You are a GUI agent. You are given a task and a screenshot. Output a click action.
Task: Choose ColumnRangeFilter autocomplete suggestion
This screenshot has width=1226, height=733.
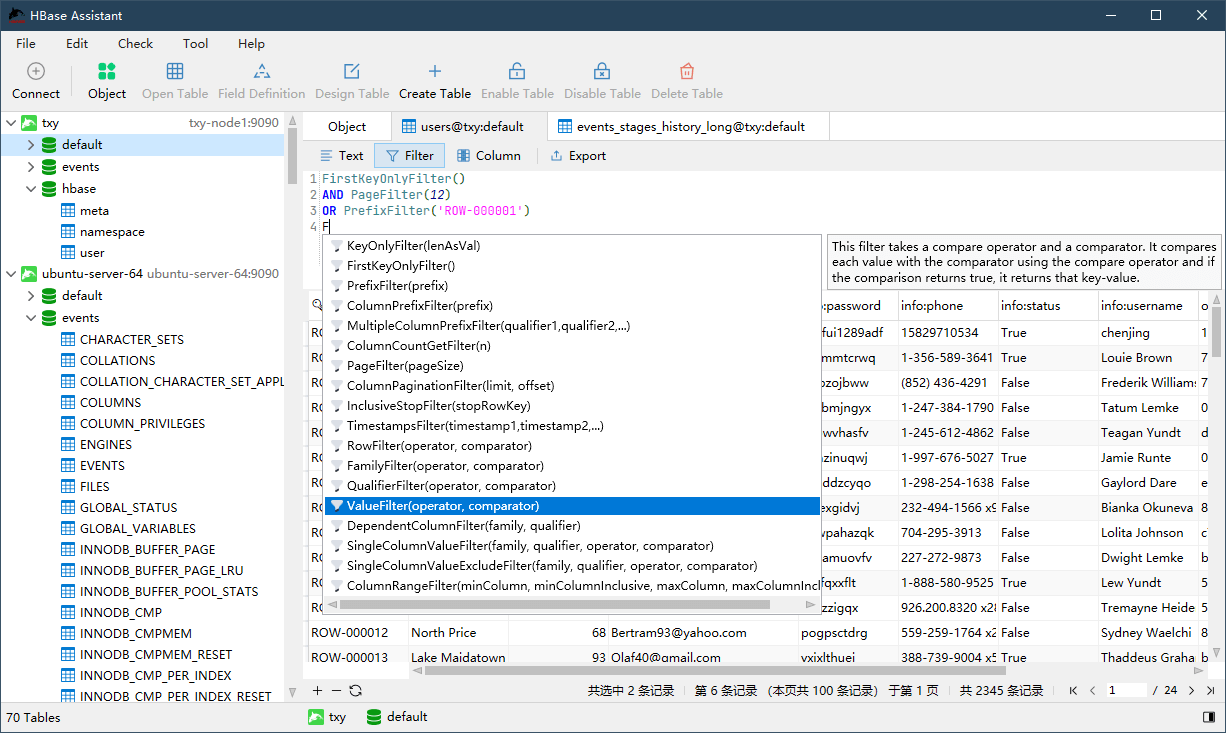[x=572, y=586]
